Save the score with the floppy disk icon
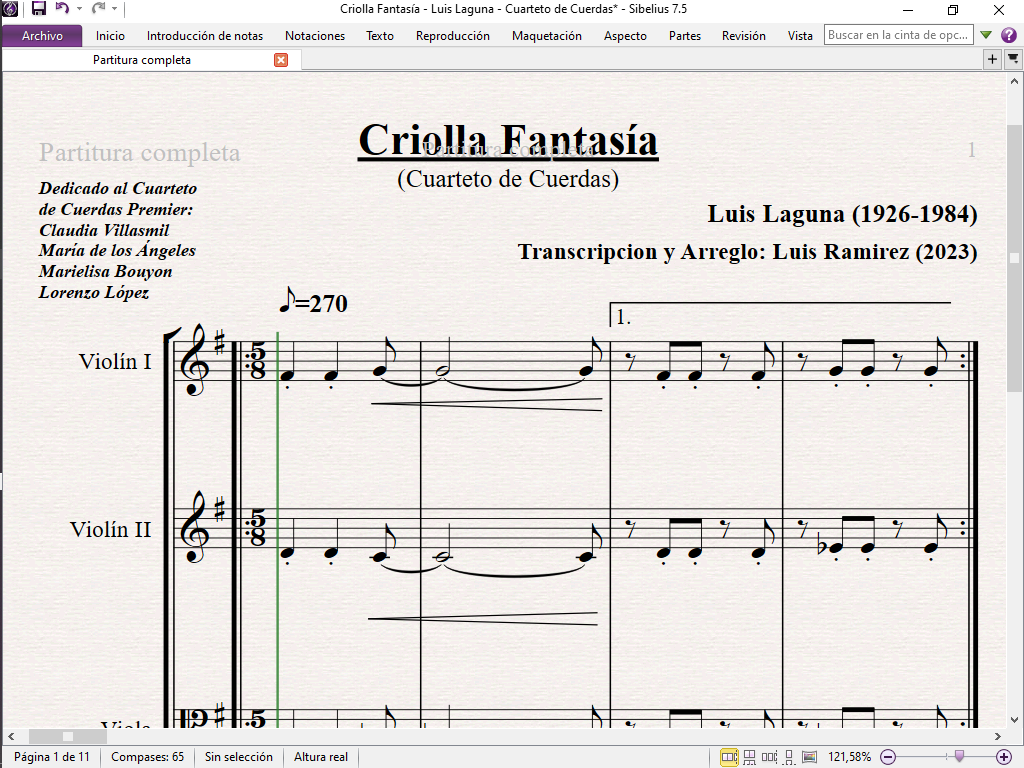The width and height of the screenshot is (1024, 768). pyautogui.click(x=39, y=8)
